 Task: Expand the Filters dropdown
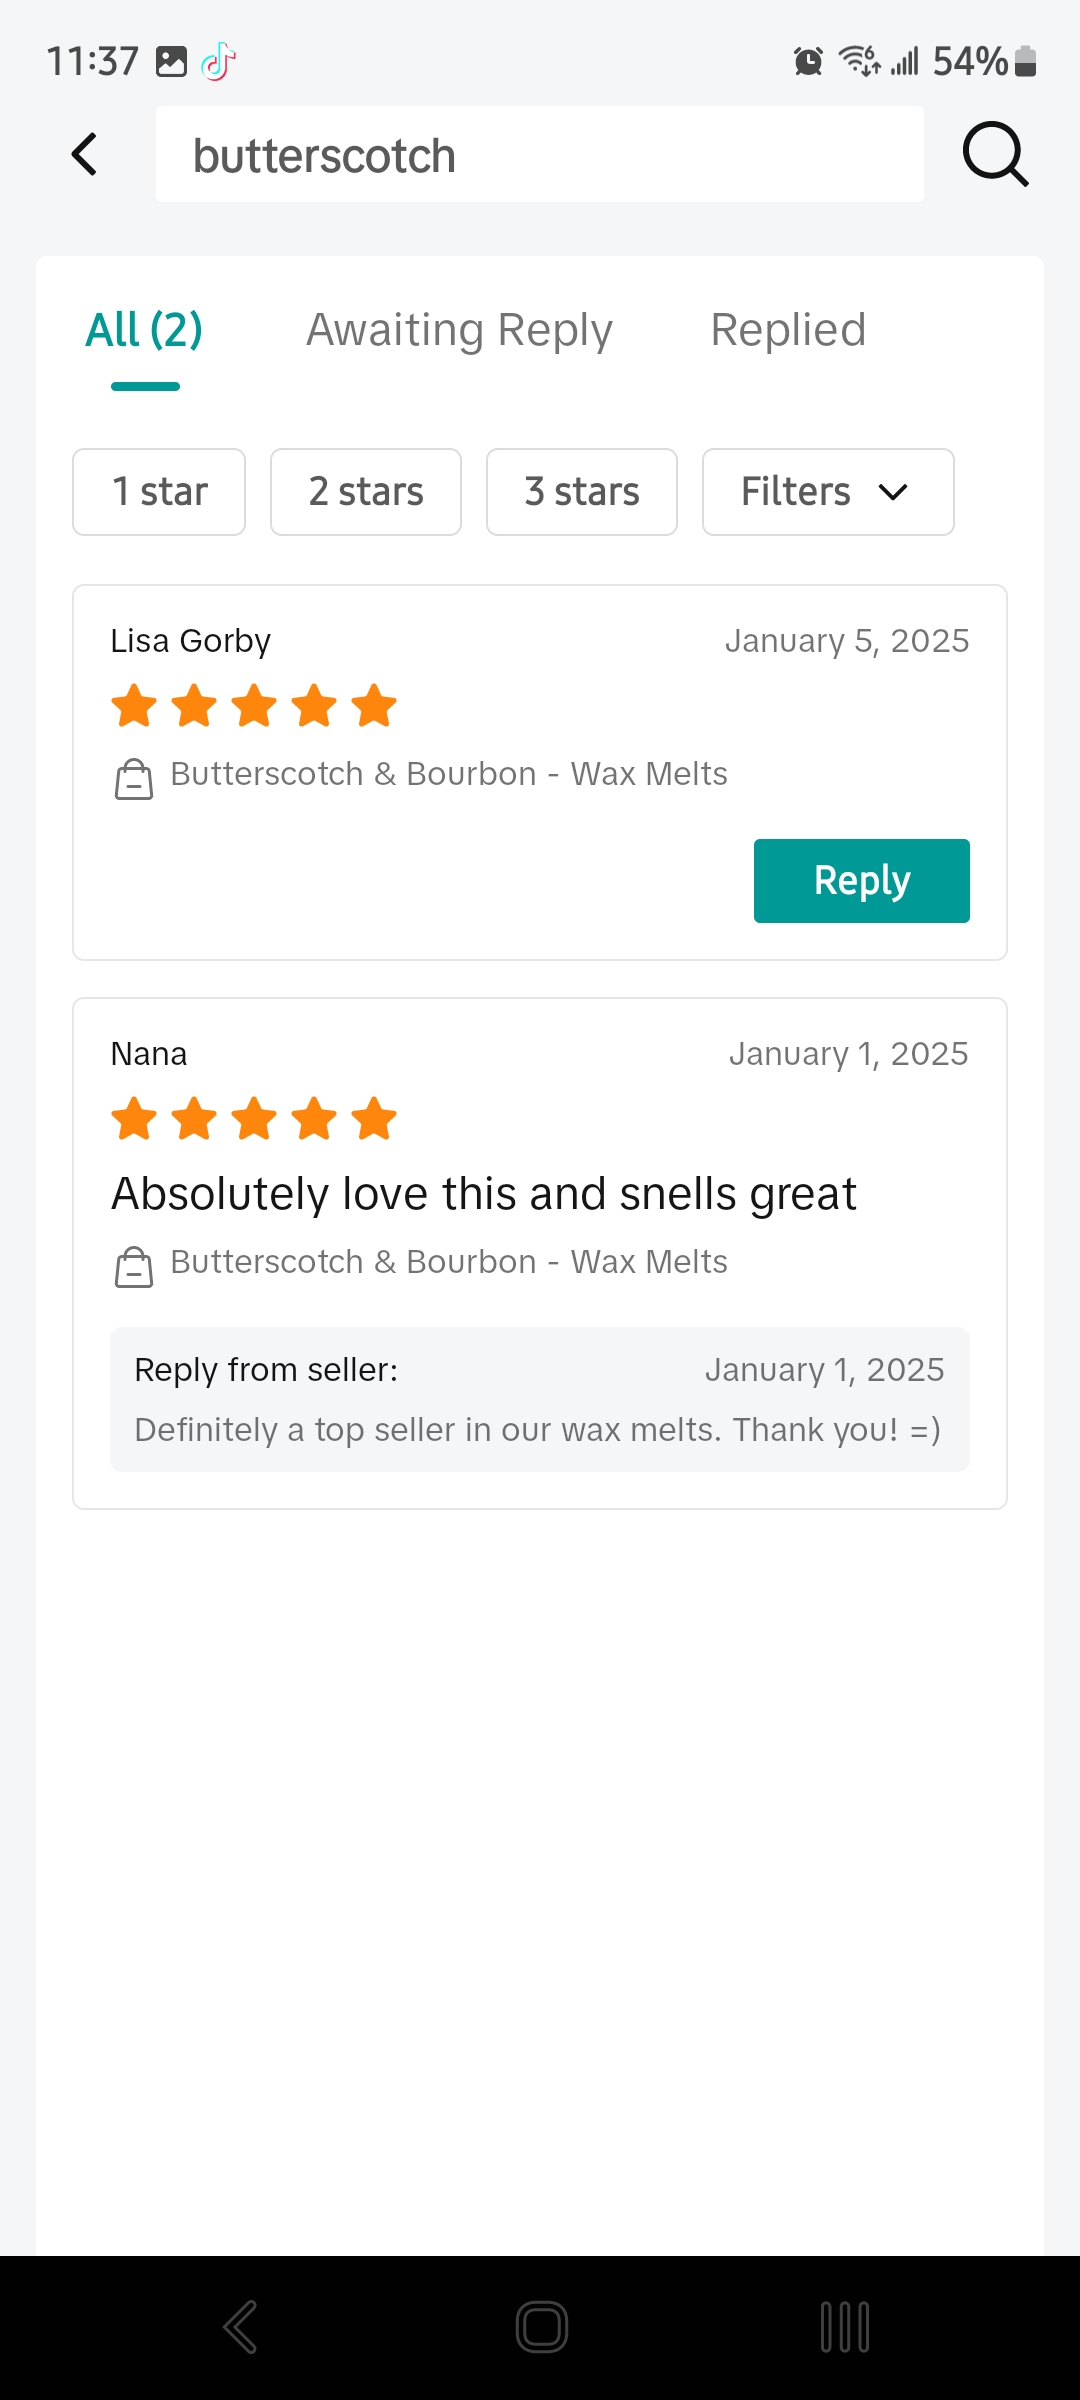[828, 492]
